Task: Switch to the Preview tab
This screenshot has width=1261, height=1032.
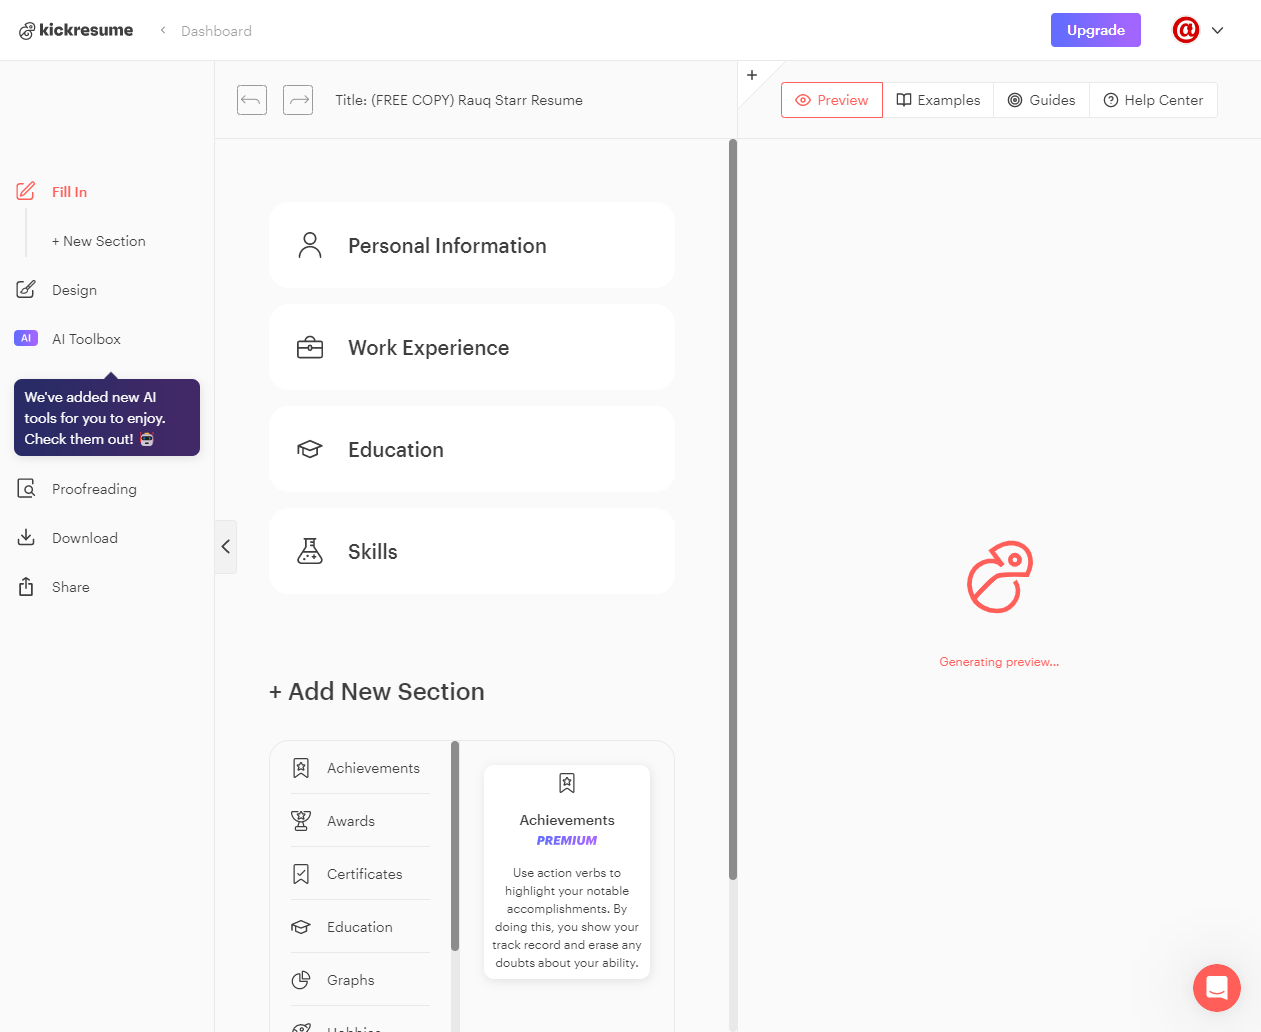Action: (832, 100)
